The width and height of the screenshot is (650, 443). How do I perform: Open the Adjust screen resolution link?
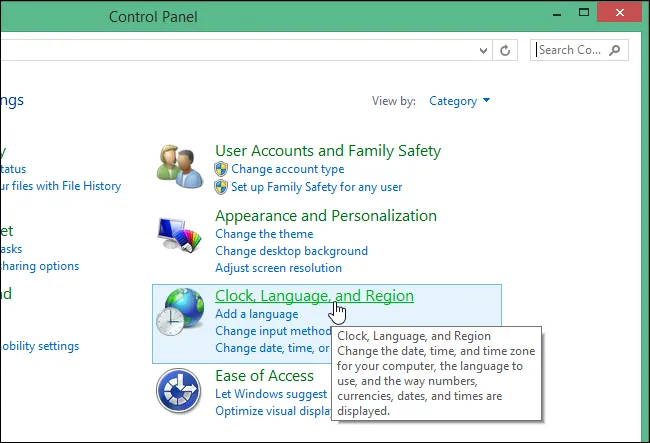tap(279, 268)
